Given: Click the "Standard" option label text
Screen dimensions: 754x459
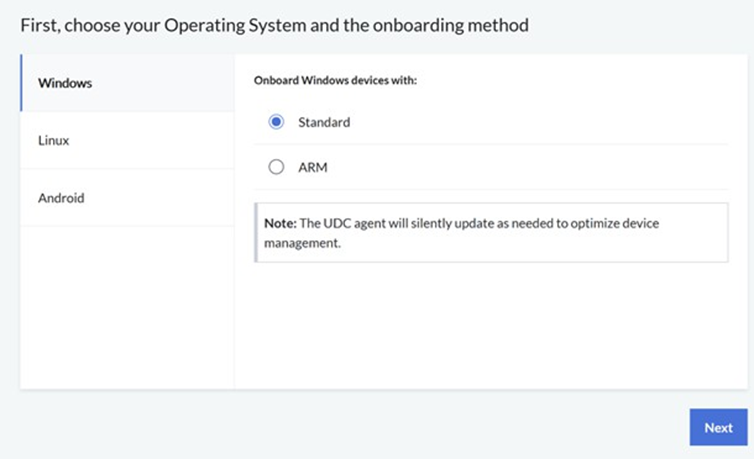Looking at the screenshot, I should point(324,122).
